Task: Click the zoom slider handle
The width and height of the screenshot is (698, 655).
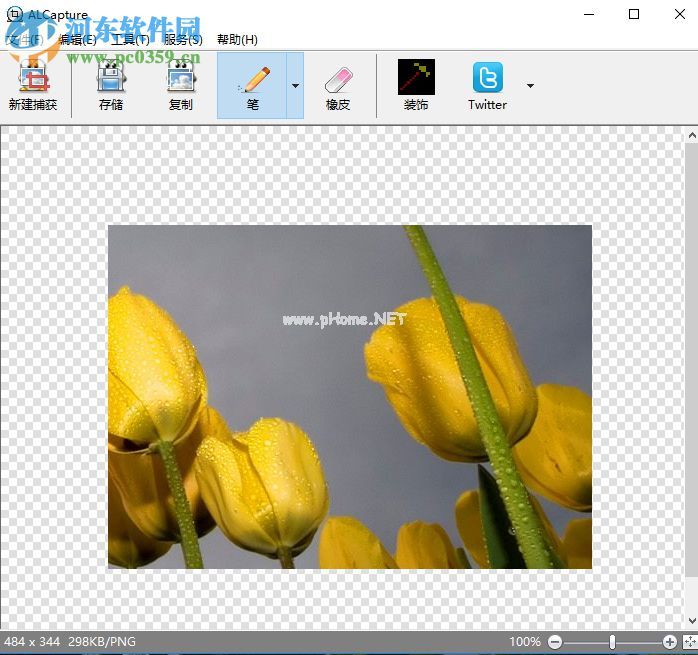Action: 613,642
